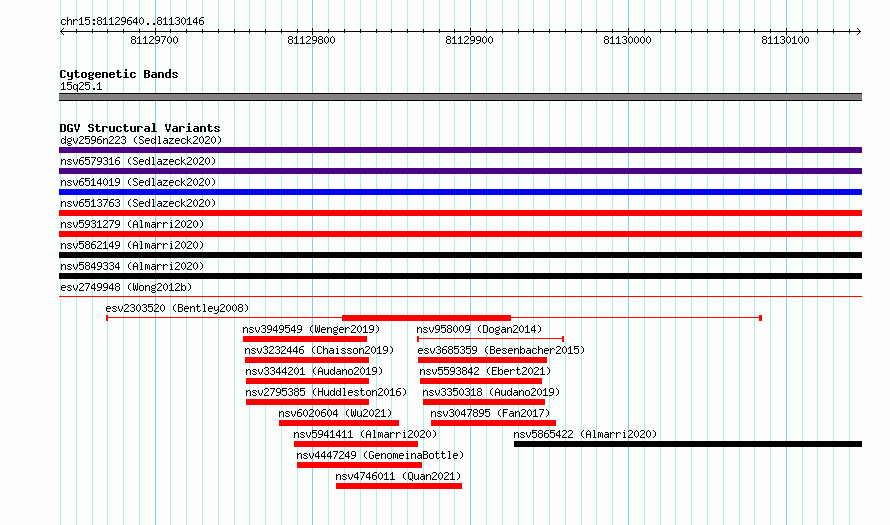Click the gray 15q25.1 cytogenetic band bar

(x=460, y=97)
